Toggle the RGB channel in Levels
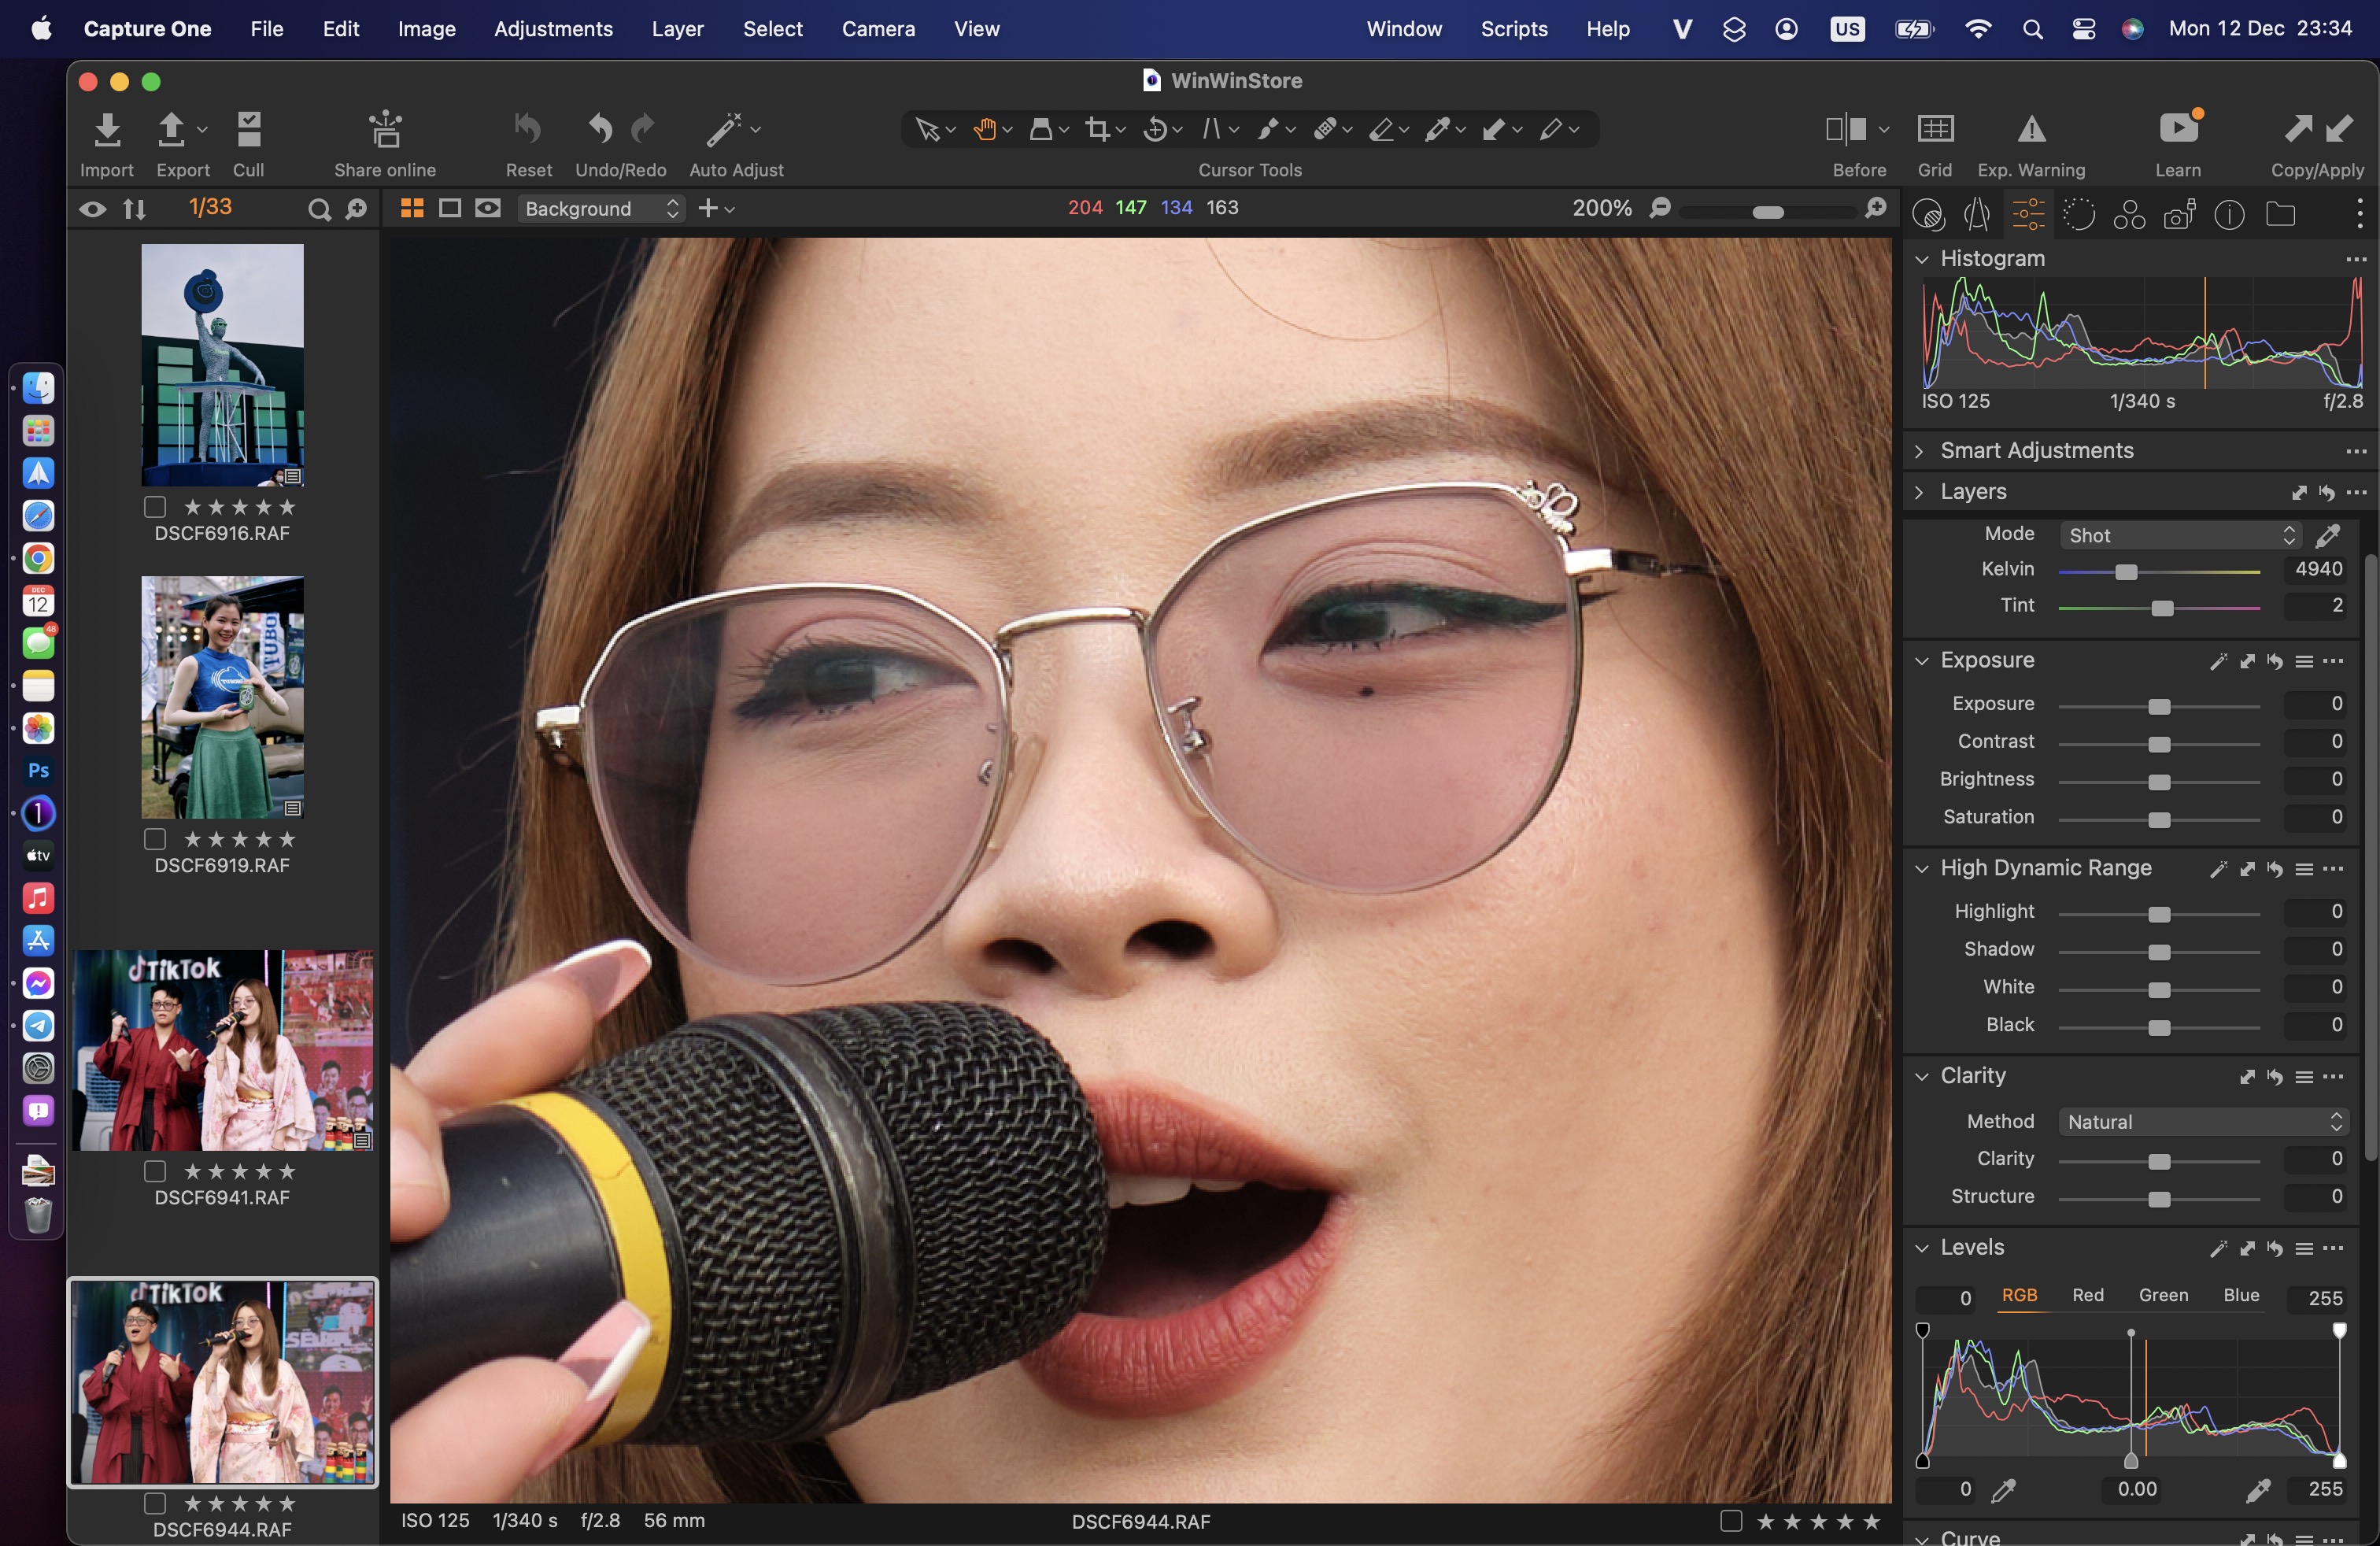 [2017, 1294]
